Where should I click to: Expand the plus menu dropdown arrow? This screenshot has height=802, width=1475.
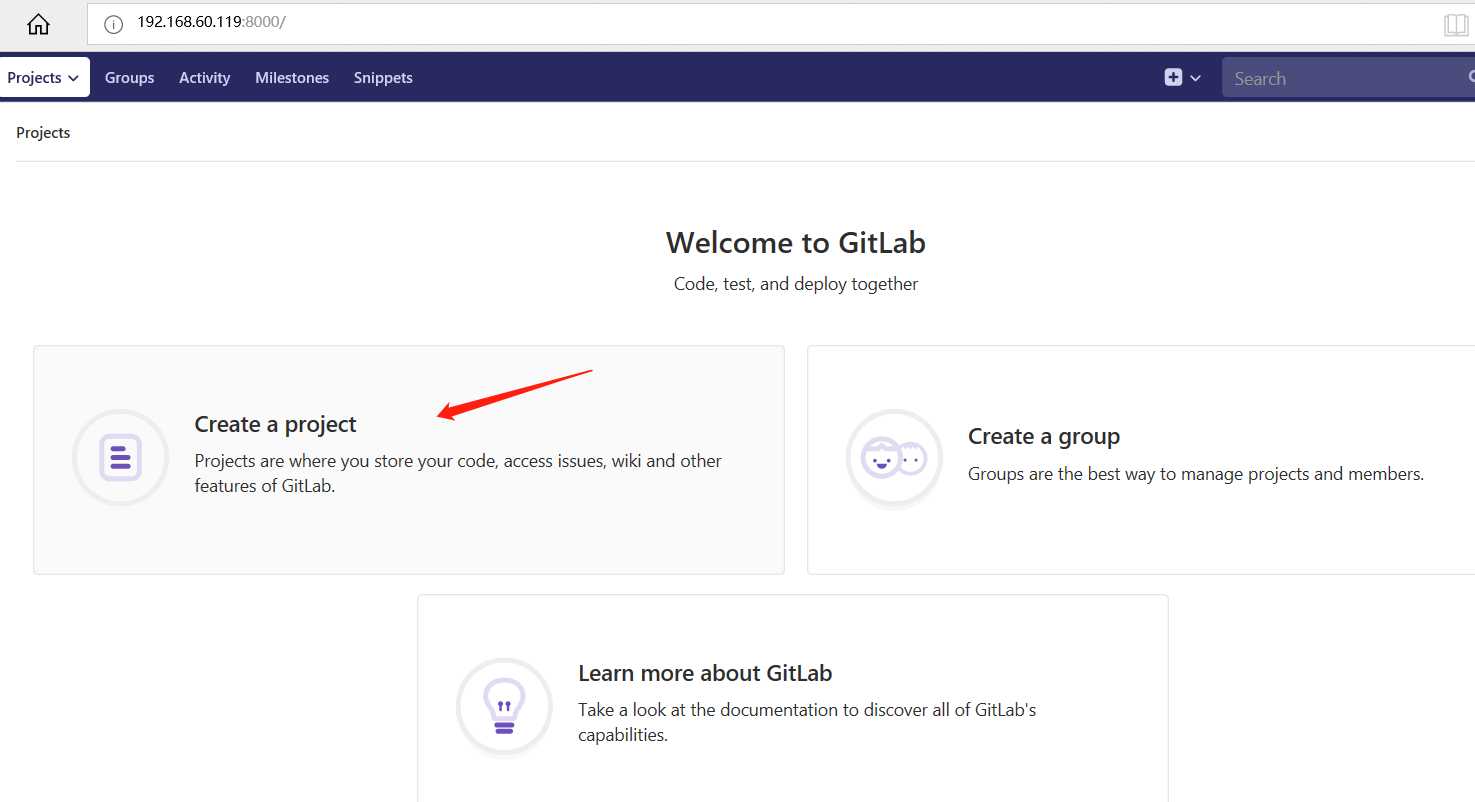pyautogui.click(x=1195, y=78)
